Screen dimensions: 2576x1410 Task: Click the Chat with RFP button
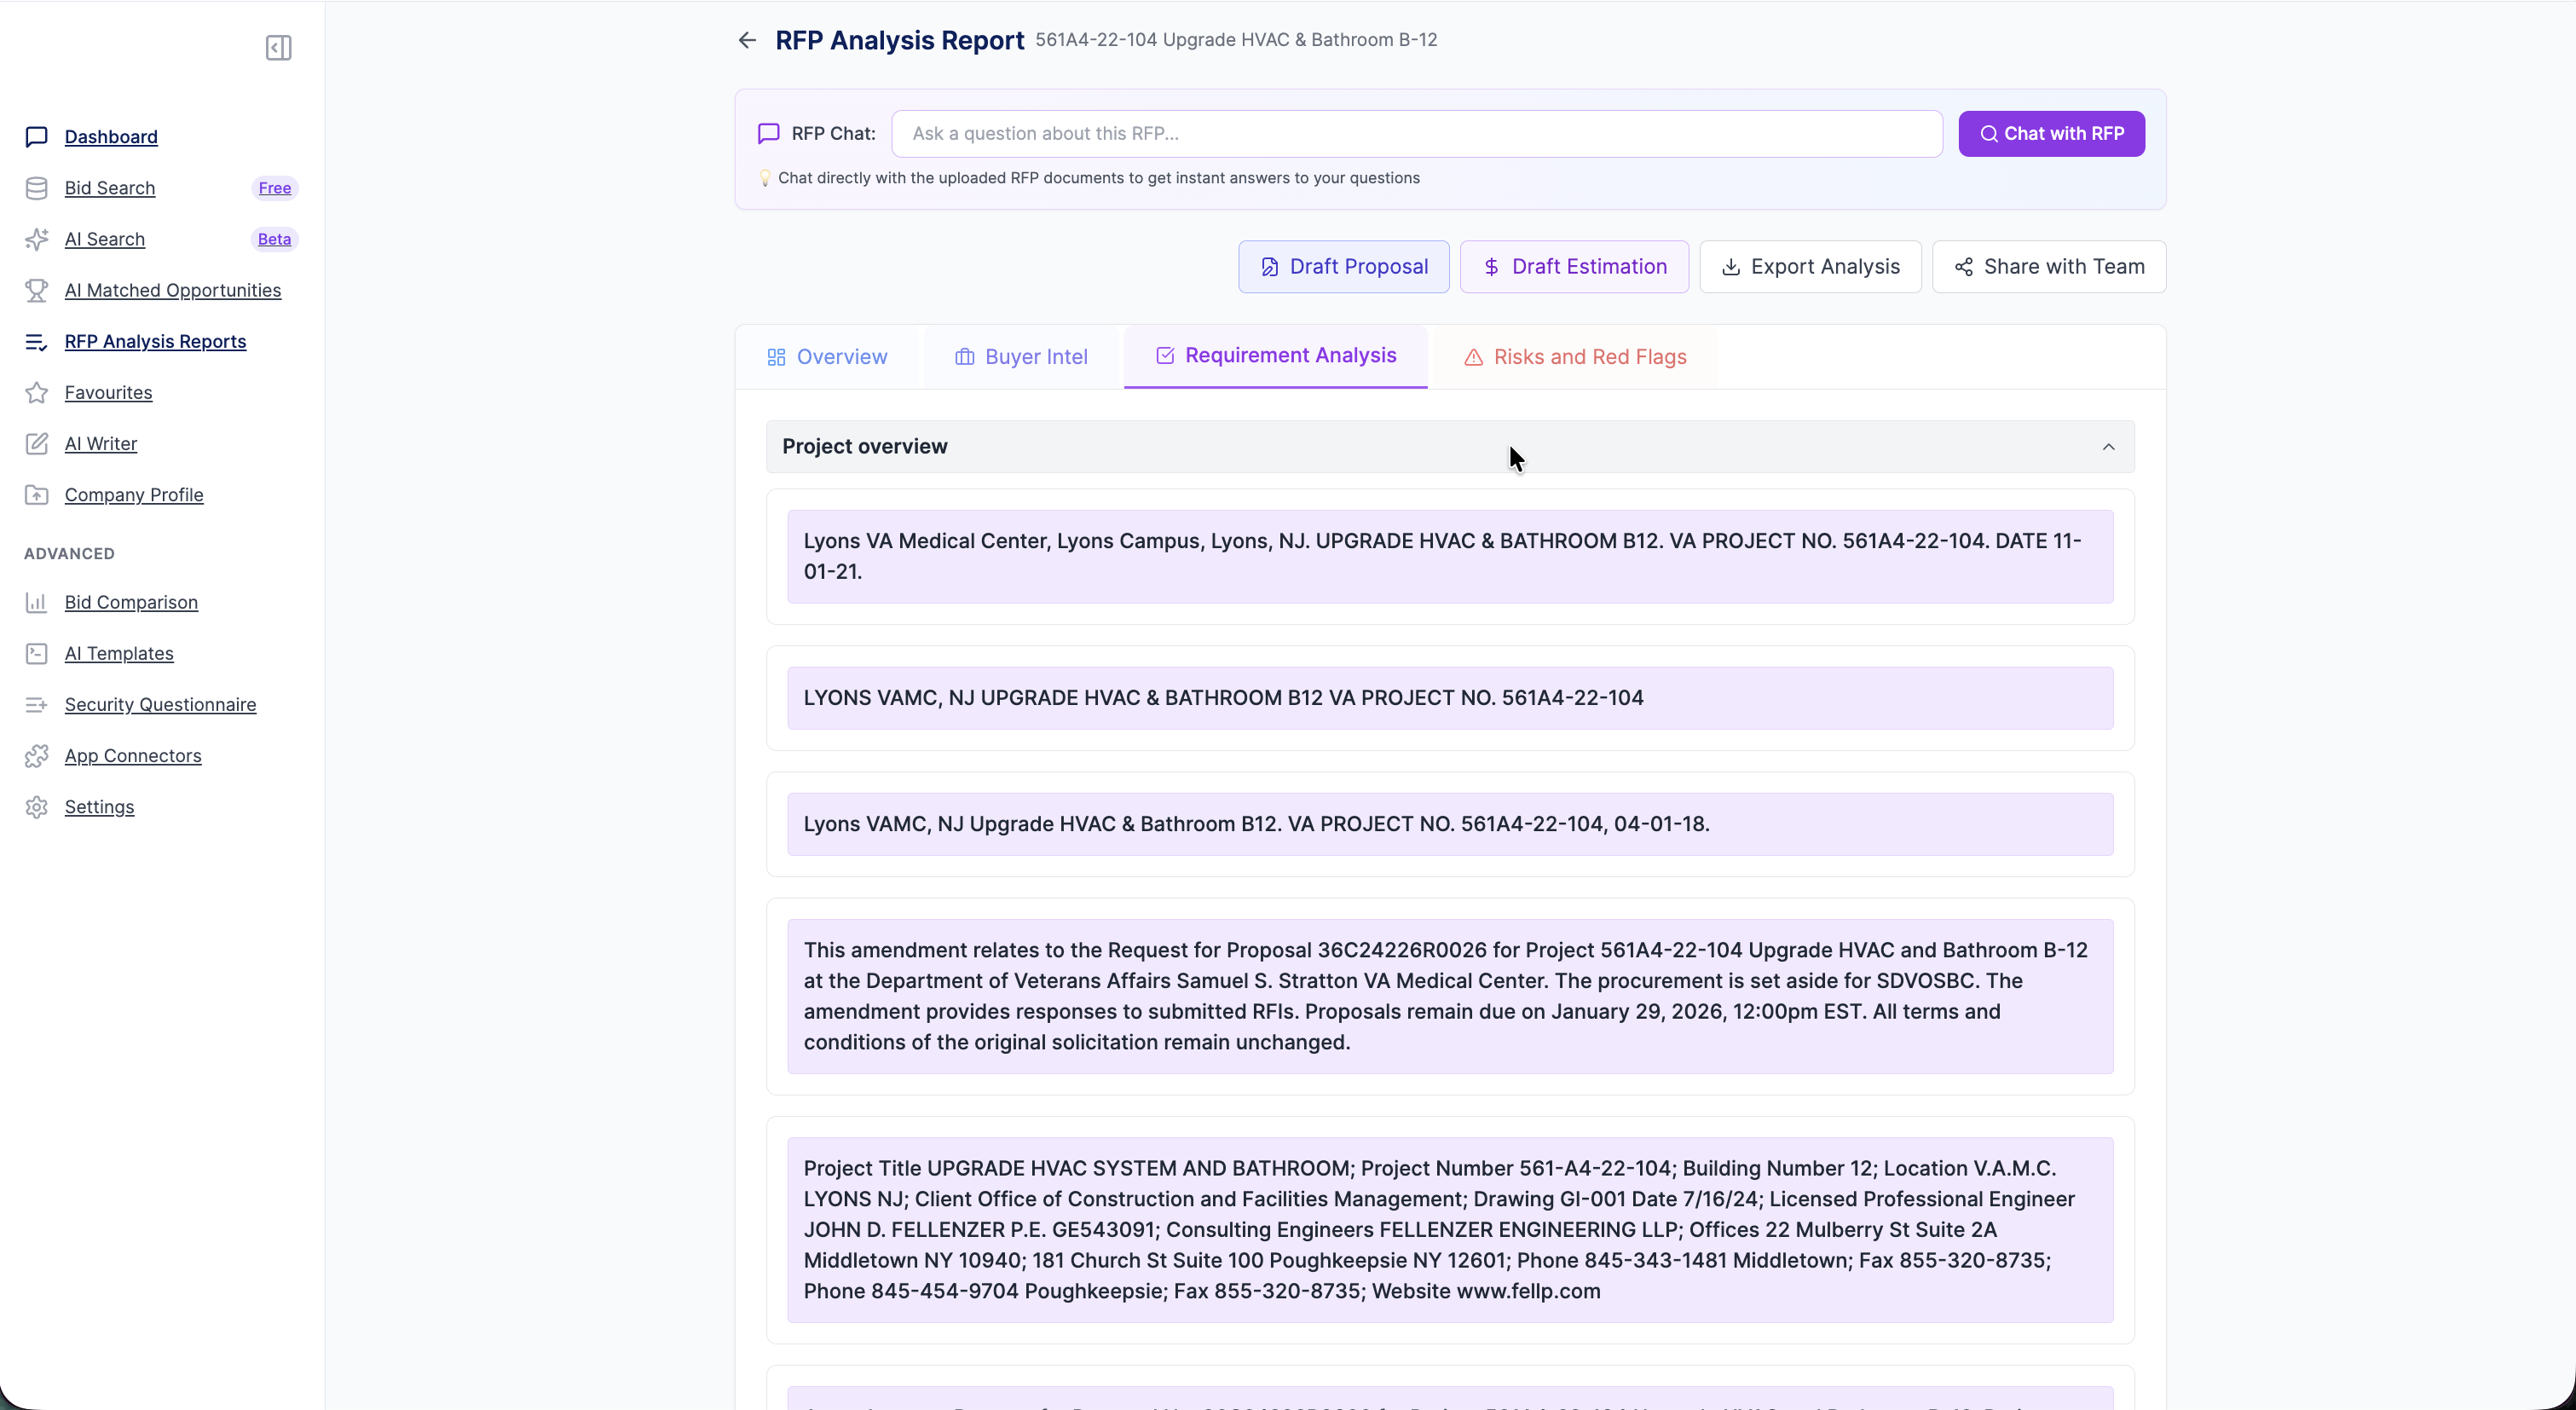point(2051,133)
